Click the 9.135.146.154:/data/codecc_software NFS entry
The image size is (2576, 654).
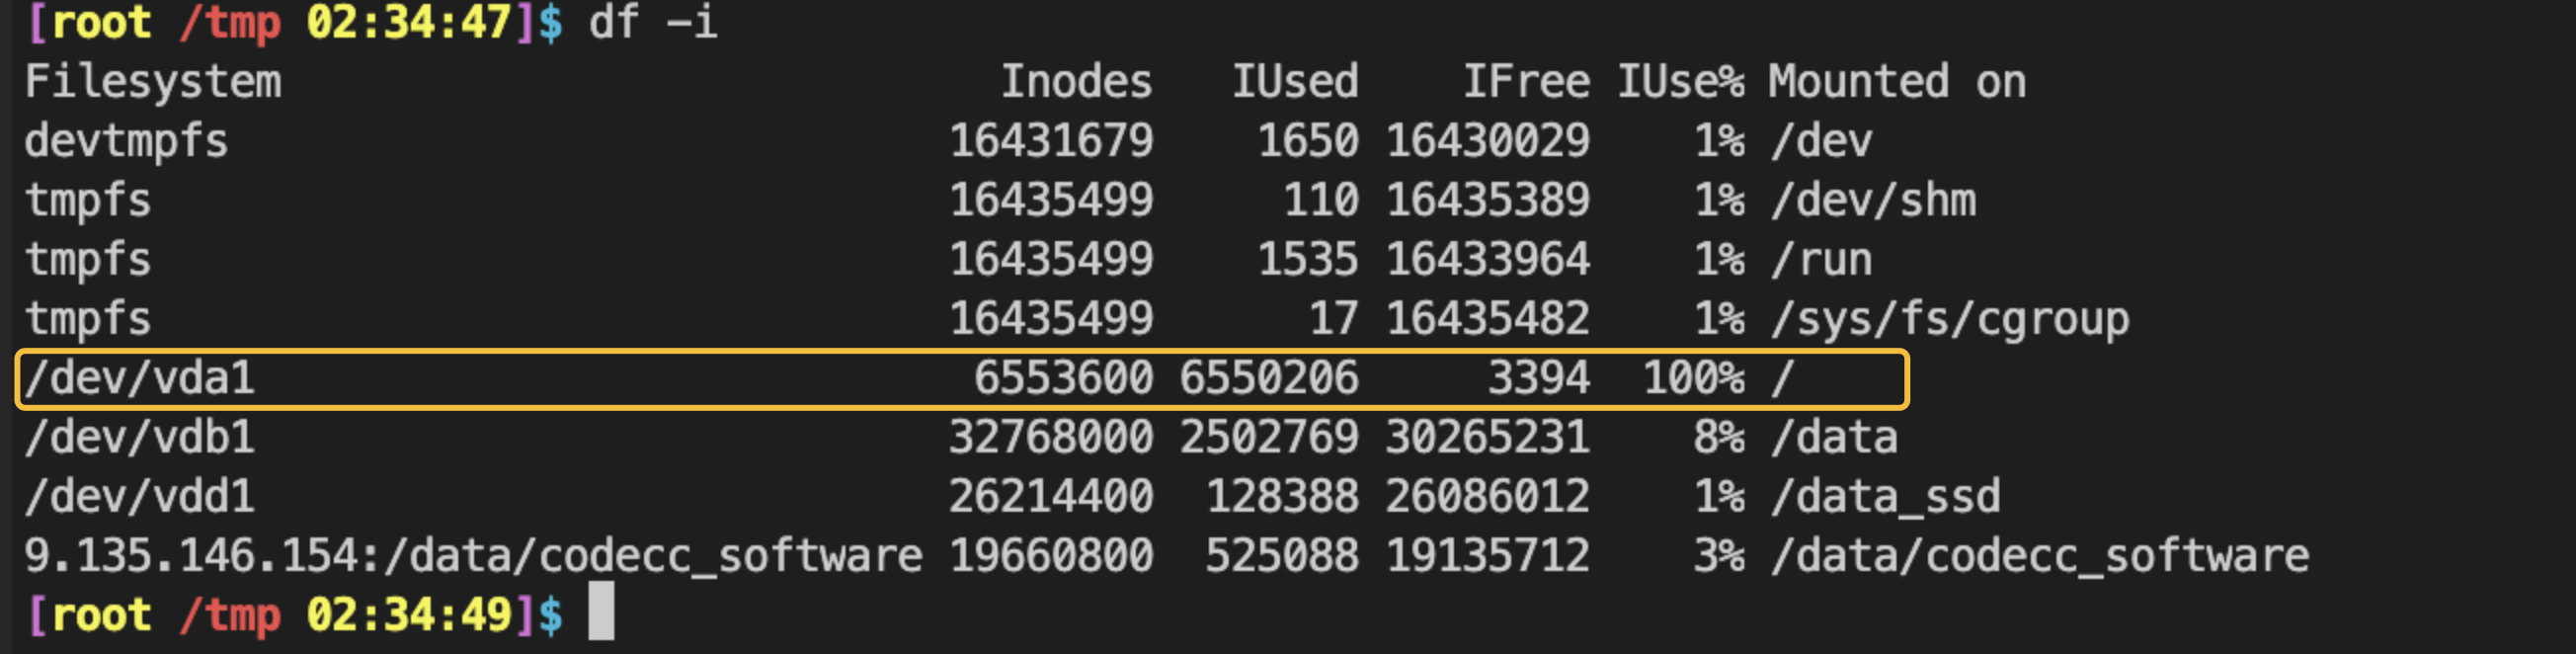(473, 555)
